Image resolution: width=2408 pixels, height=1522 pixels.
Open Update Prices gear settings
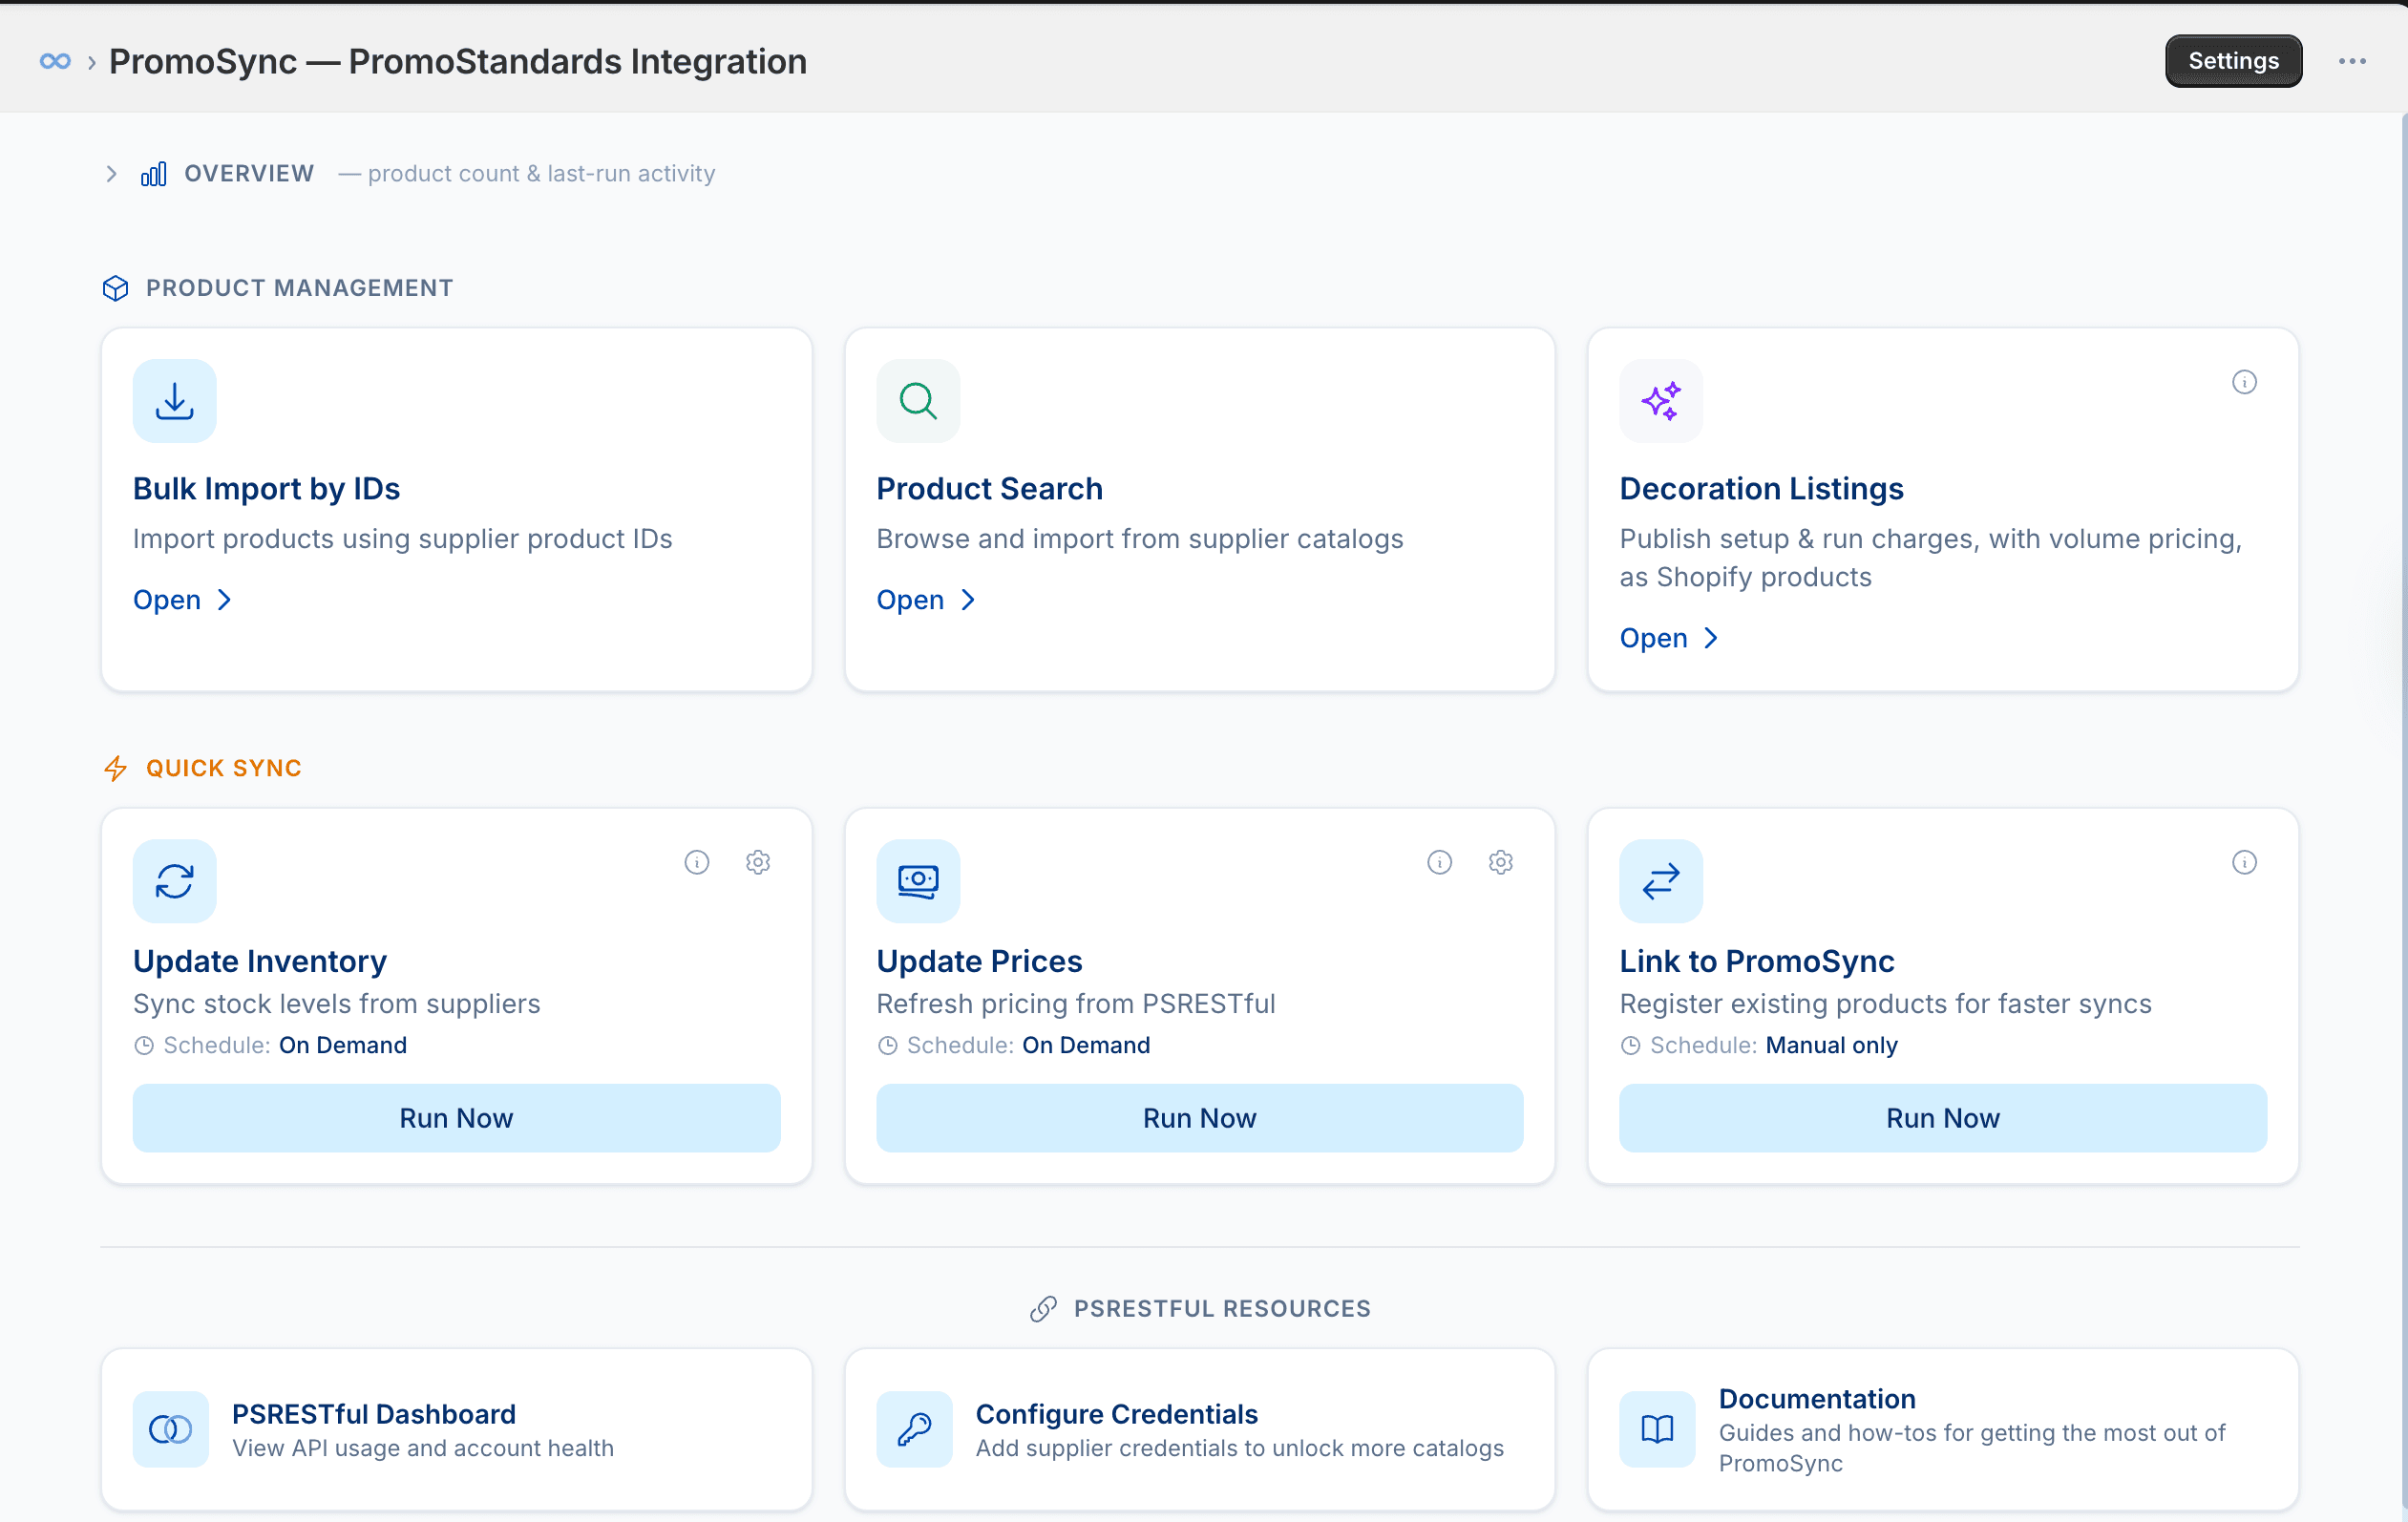[x=1500, y=862]
